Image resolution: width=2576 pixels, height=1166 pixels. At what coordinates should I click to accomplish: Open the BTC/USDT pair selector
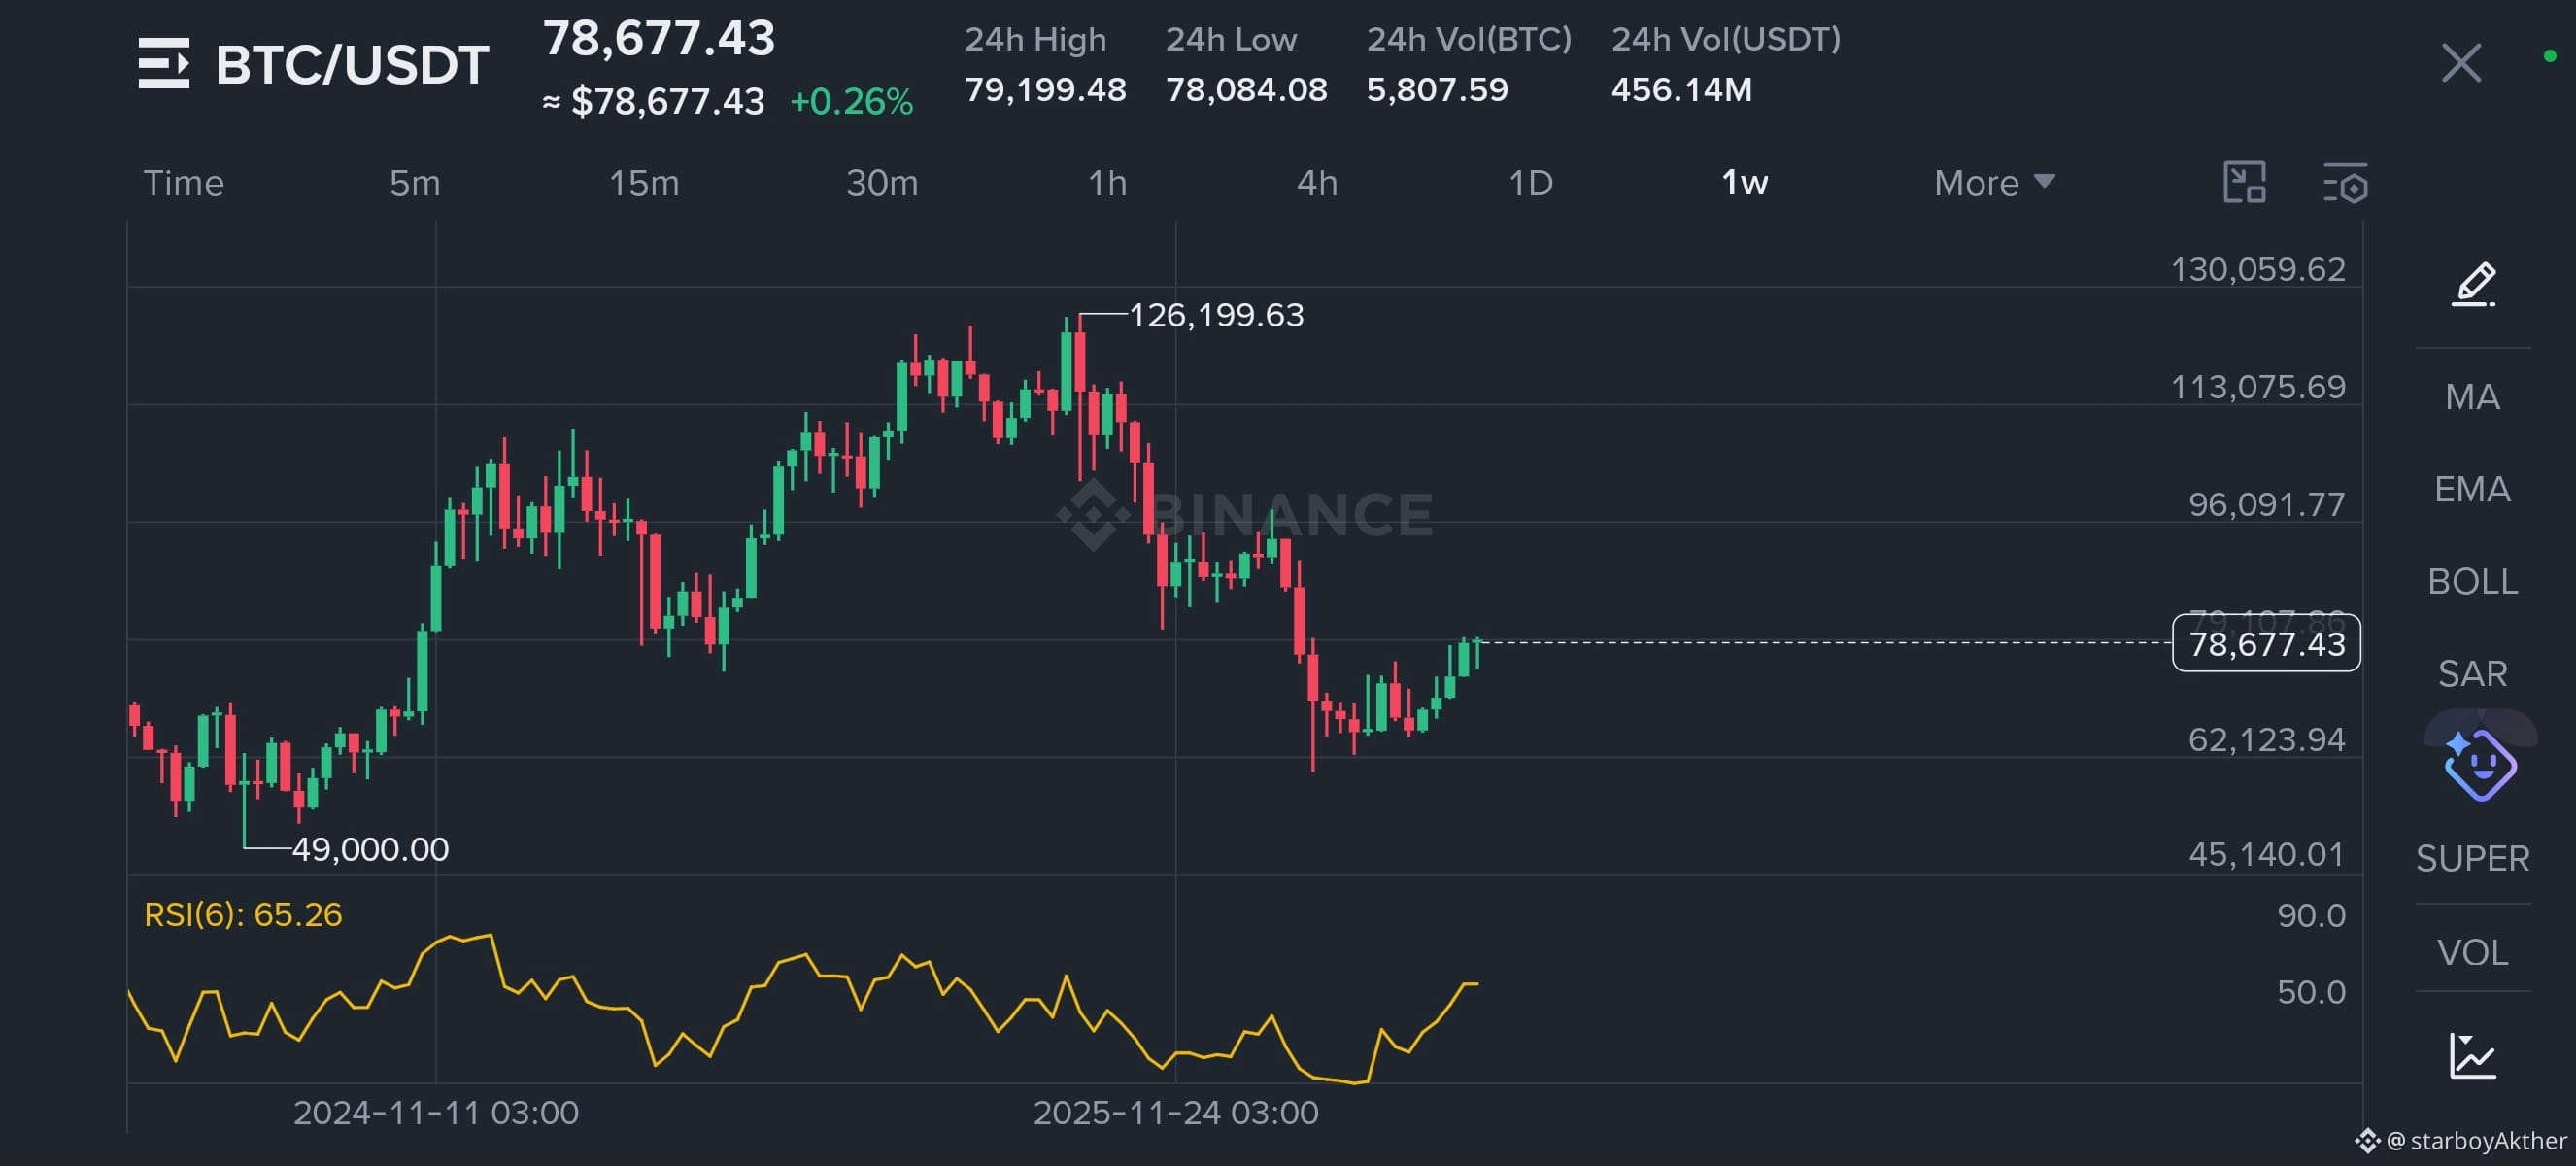[352, 65]
